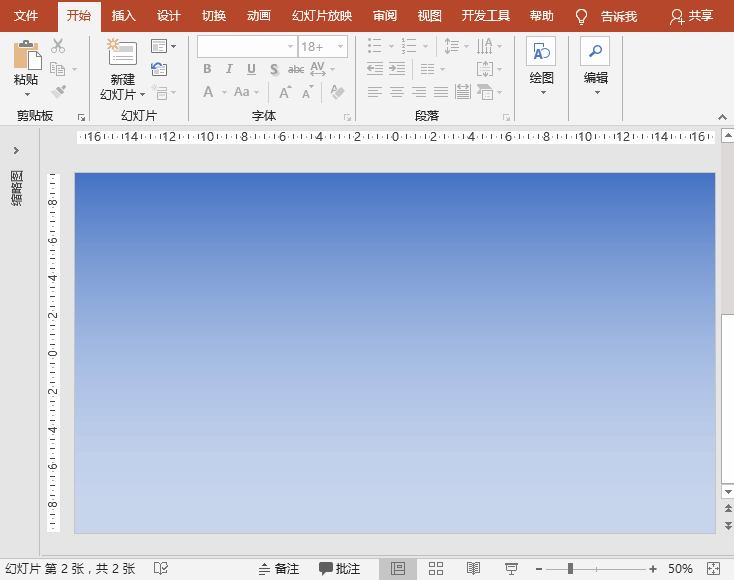Switch to Reading view
734x580 pixels.
(473, 569)
